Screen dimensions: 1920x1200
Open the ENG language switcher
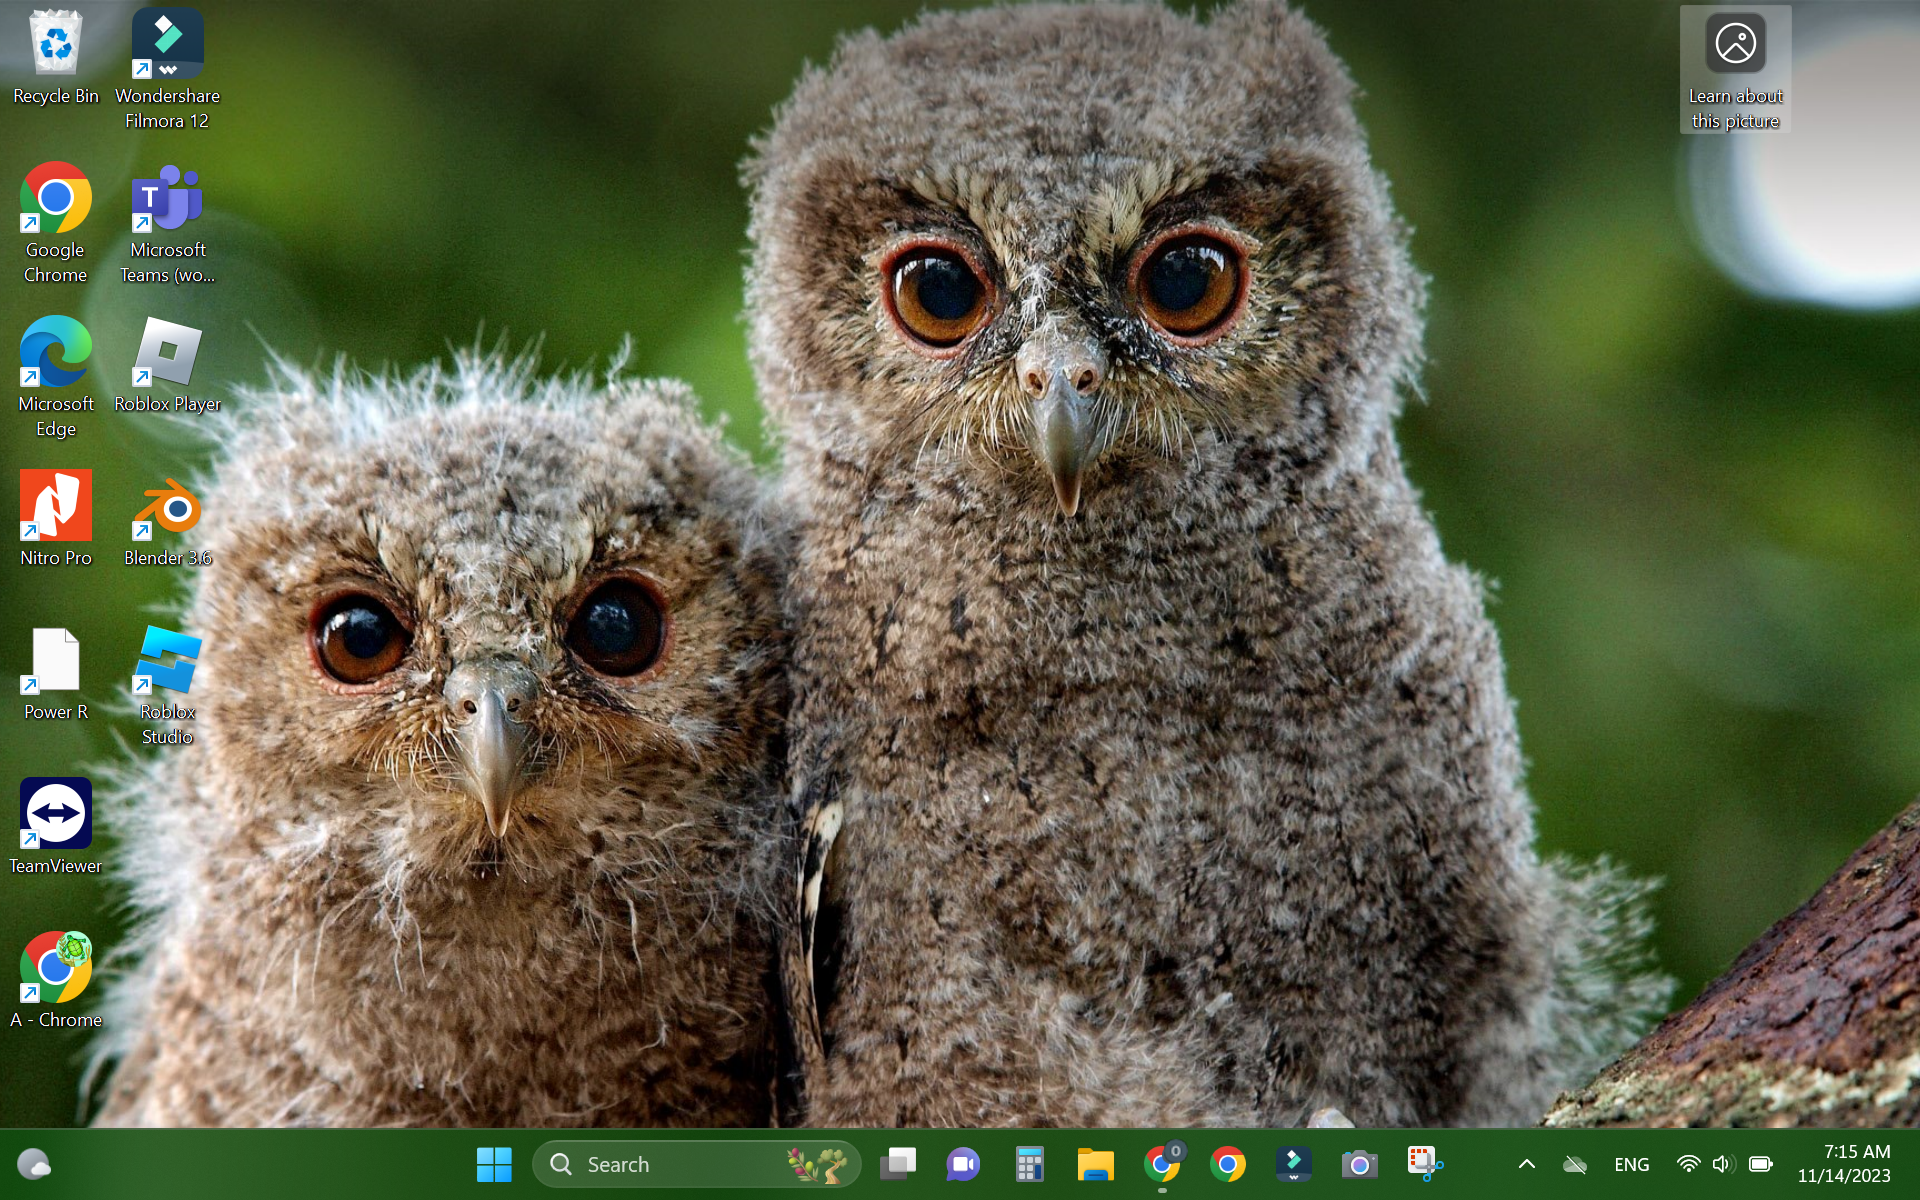[1631, 1164]
